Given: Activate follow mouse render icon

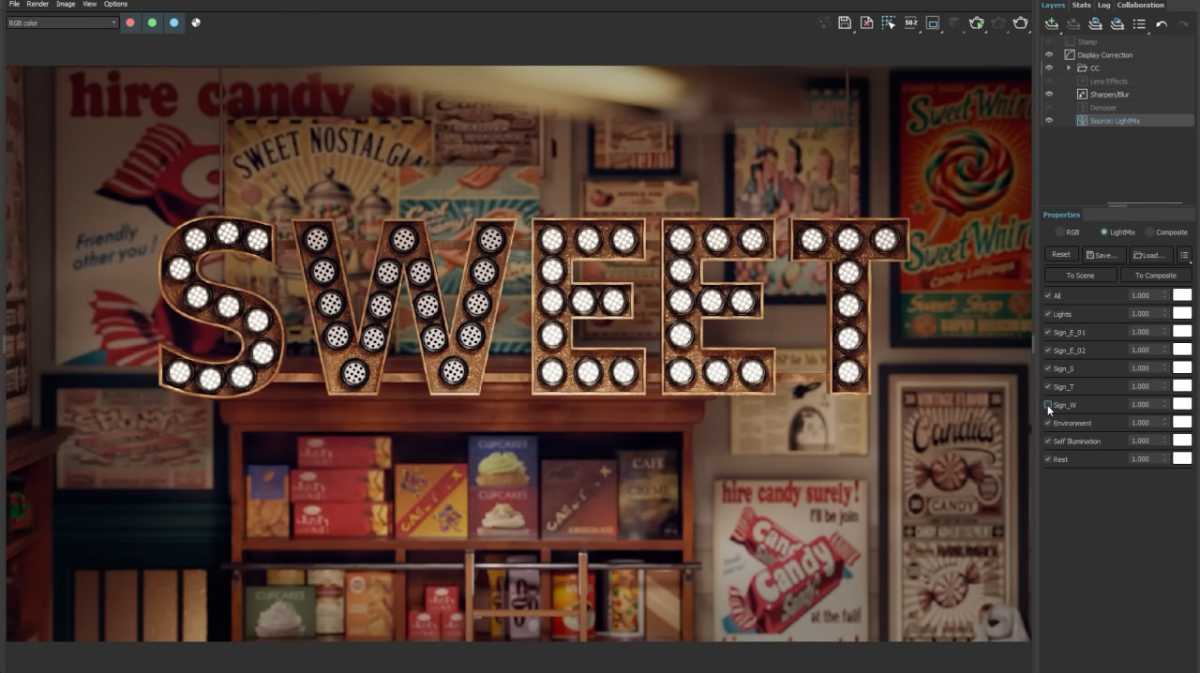Looking at the screenshot, I should (889, 22).
